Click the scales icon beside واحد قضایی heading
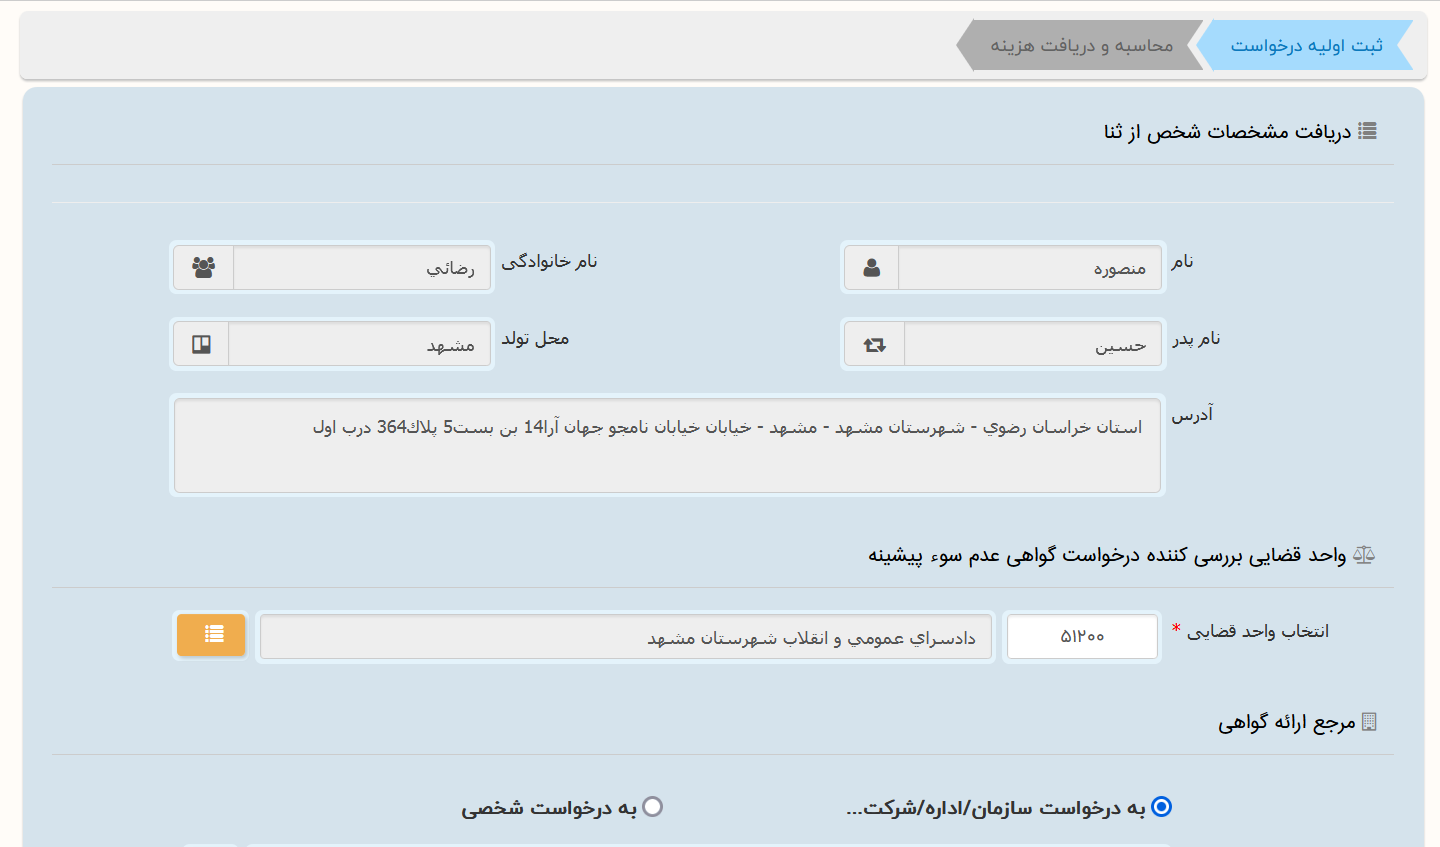The width and height of the screenshot is (1440, 847). pyautogui.click(x=1364, y=555)
